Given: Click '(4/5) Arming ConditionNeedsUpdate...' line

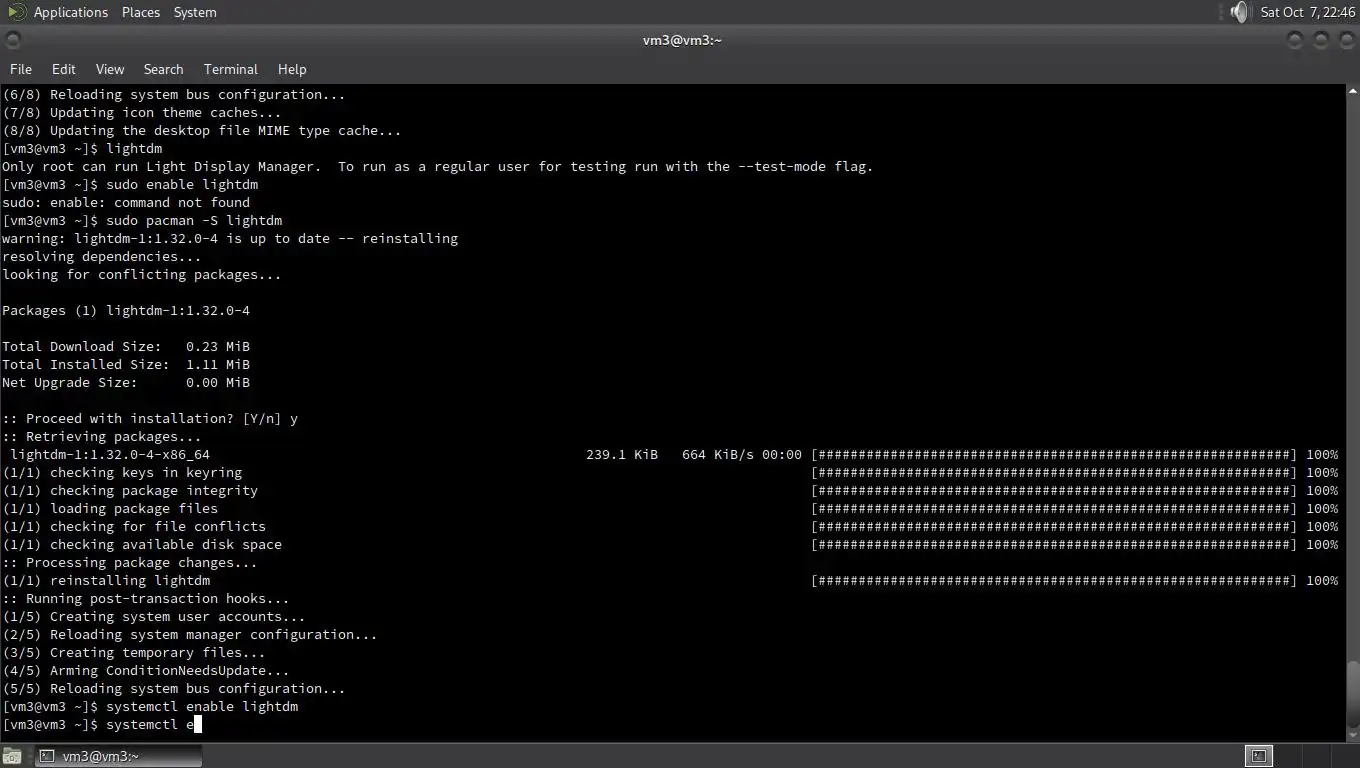Looking at the screenshot, I should coord(146,670).
